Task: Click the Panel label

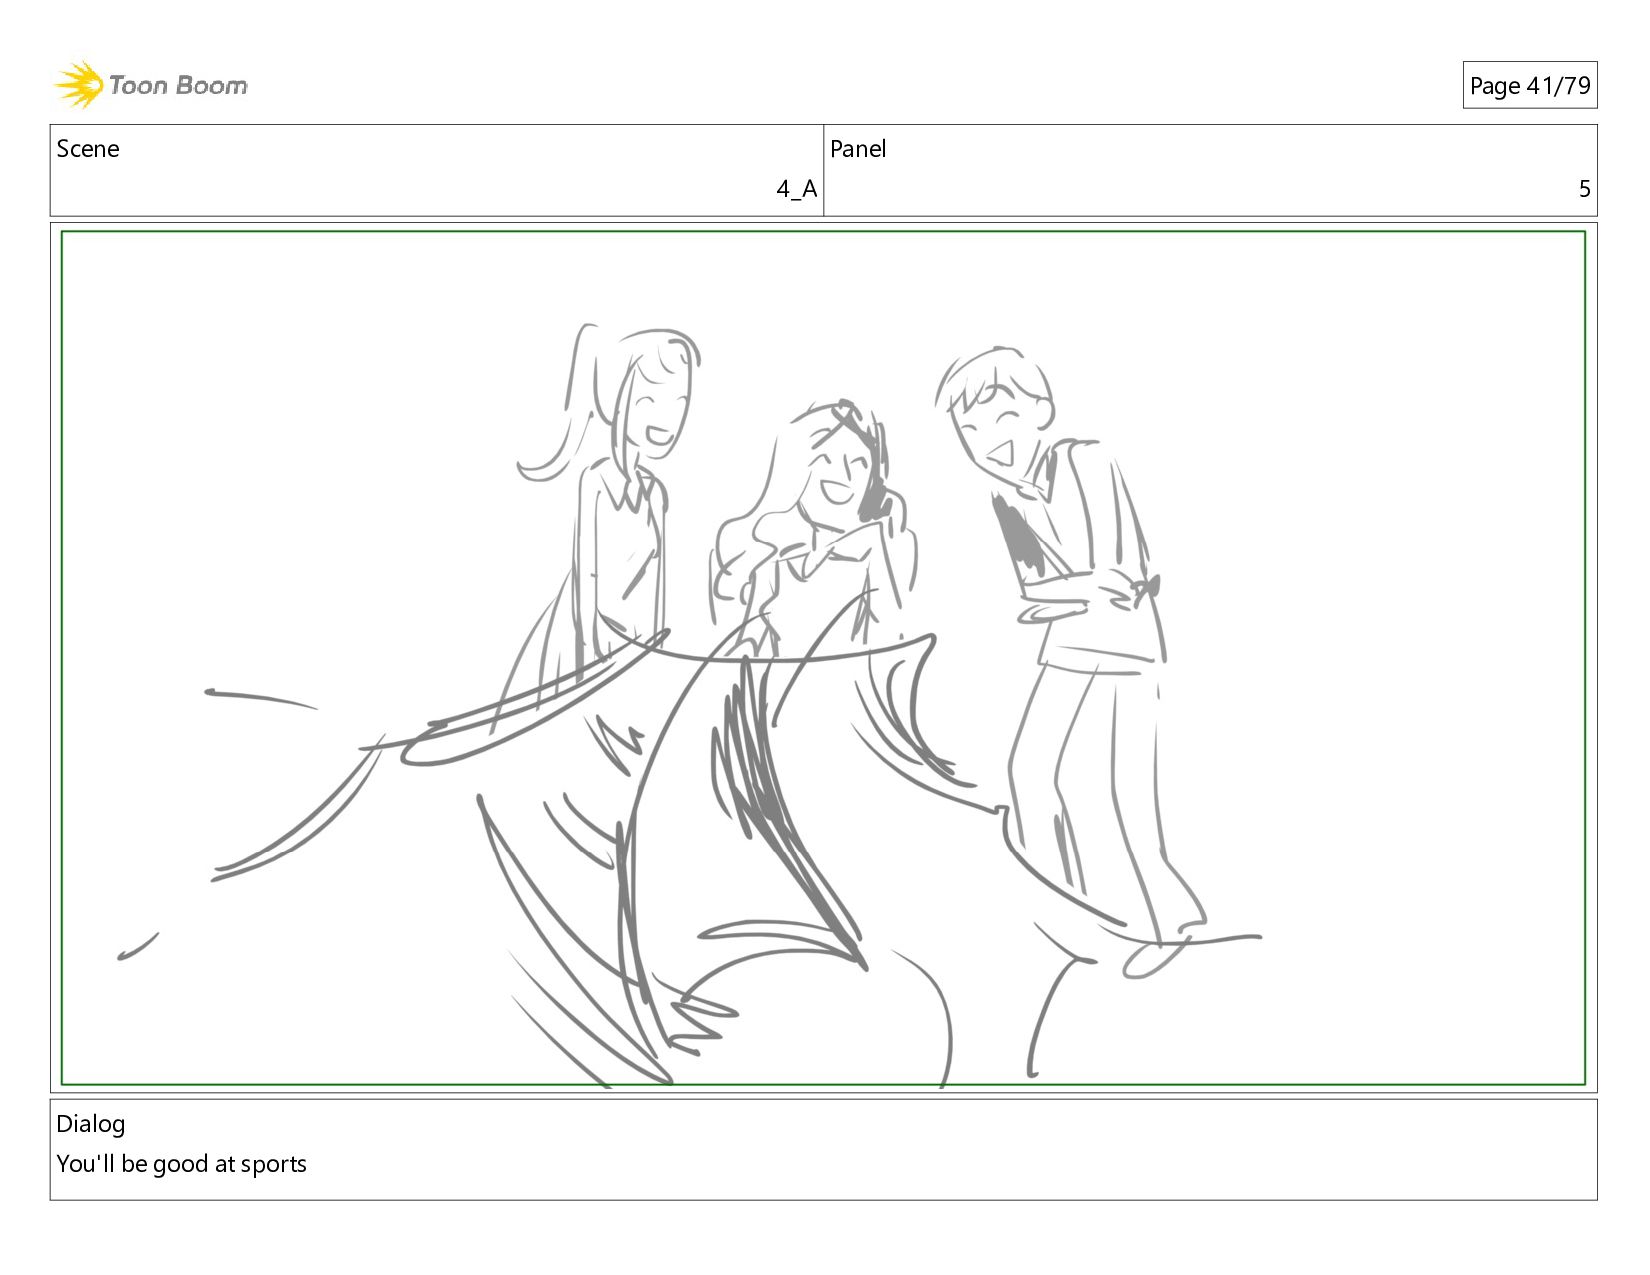Action: 858,149
